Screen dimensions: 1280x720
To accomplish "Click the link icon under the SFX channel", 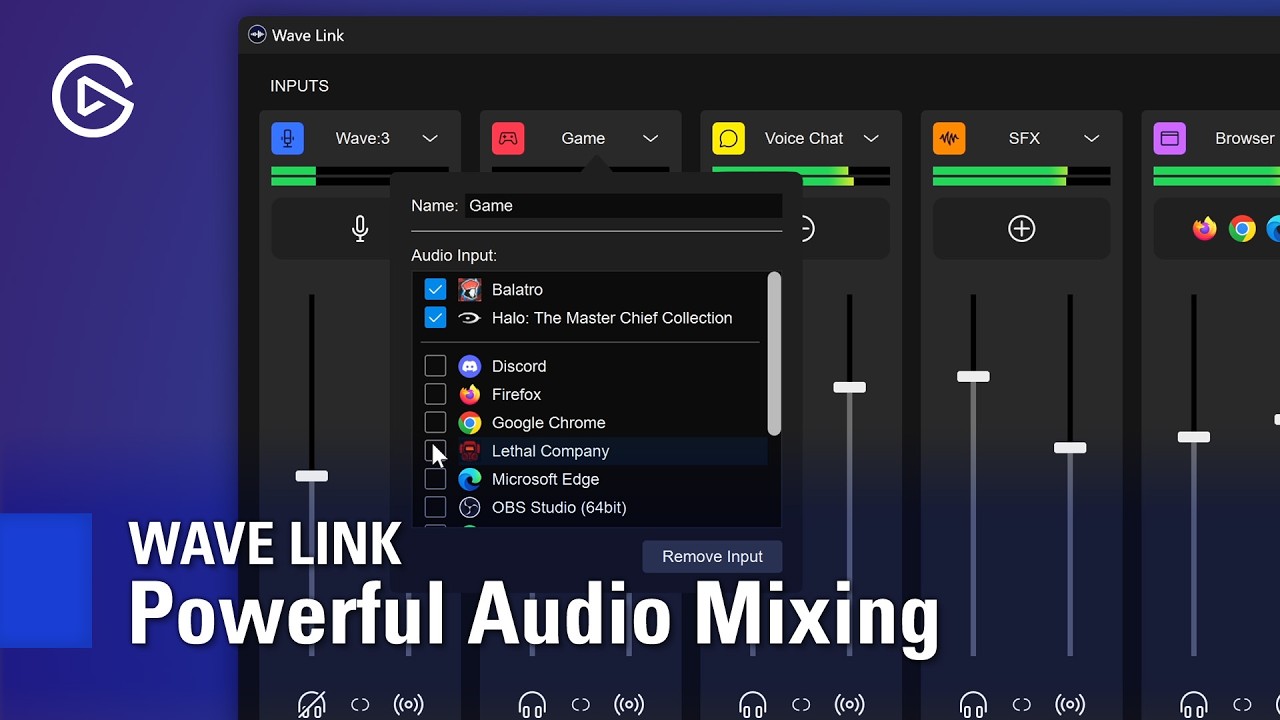I will (1022, 705).
